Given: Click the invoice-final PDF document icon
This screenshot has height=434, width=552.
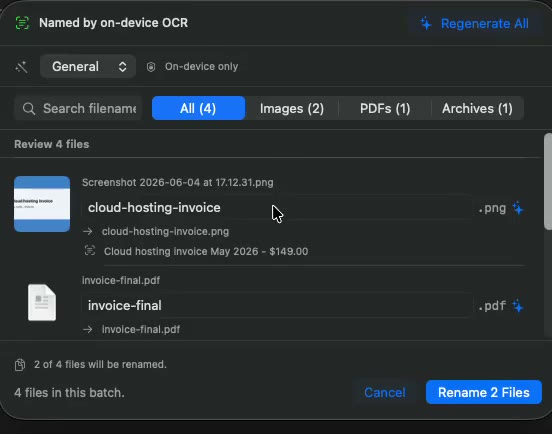Looking at the screenshot, I should coord(42,303).
